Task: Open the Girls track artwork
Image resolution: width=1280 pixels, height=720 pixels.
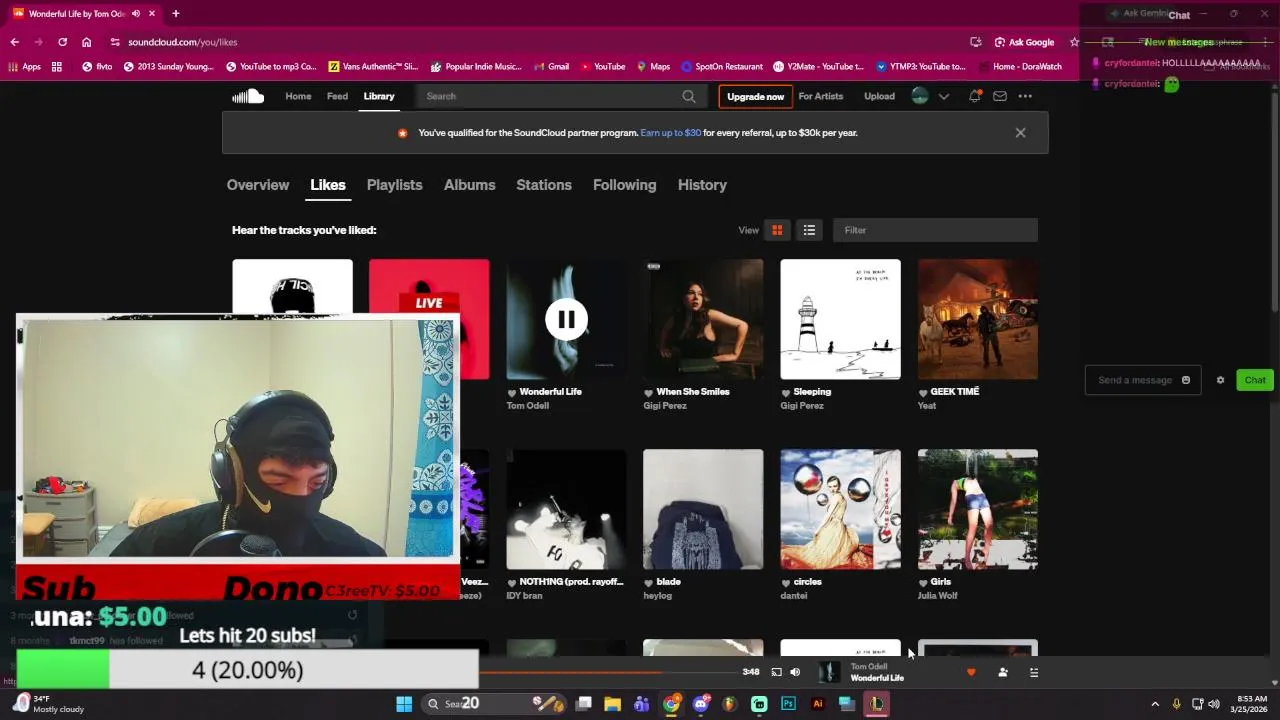Action: pyautogui.click(x=978, y=509)
